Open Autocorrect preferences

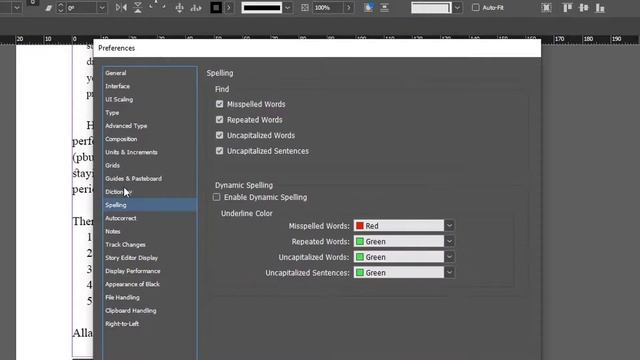click(150, 218)
